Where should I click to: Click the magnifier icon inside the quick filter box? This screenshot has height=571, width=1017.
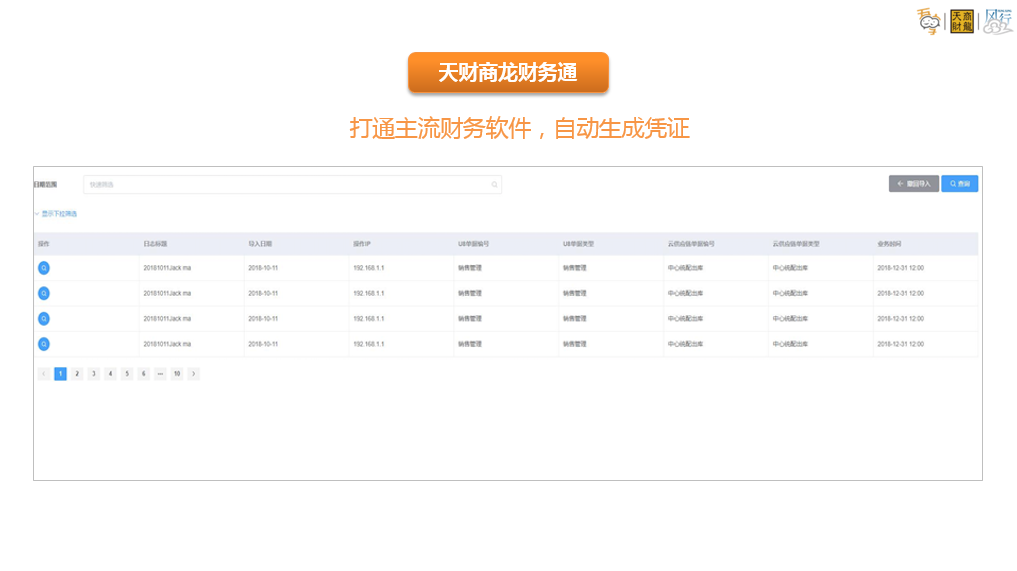494,185
